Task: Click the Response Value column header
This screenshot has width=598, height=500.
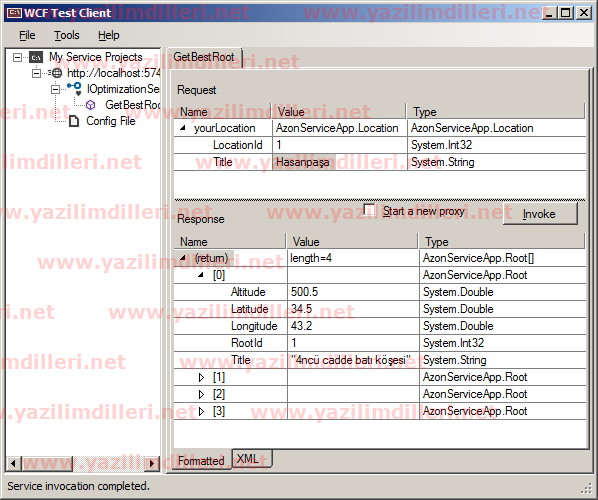Action: (x=352, y=242)
